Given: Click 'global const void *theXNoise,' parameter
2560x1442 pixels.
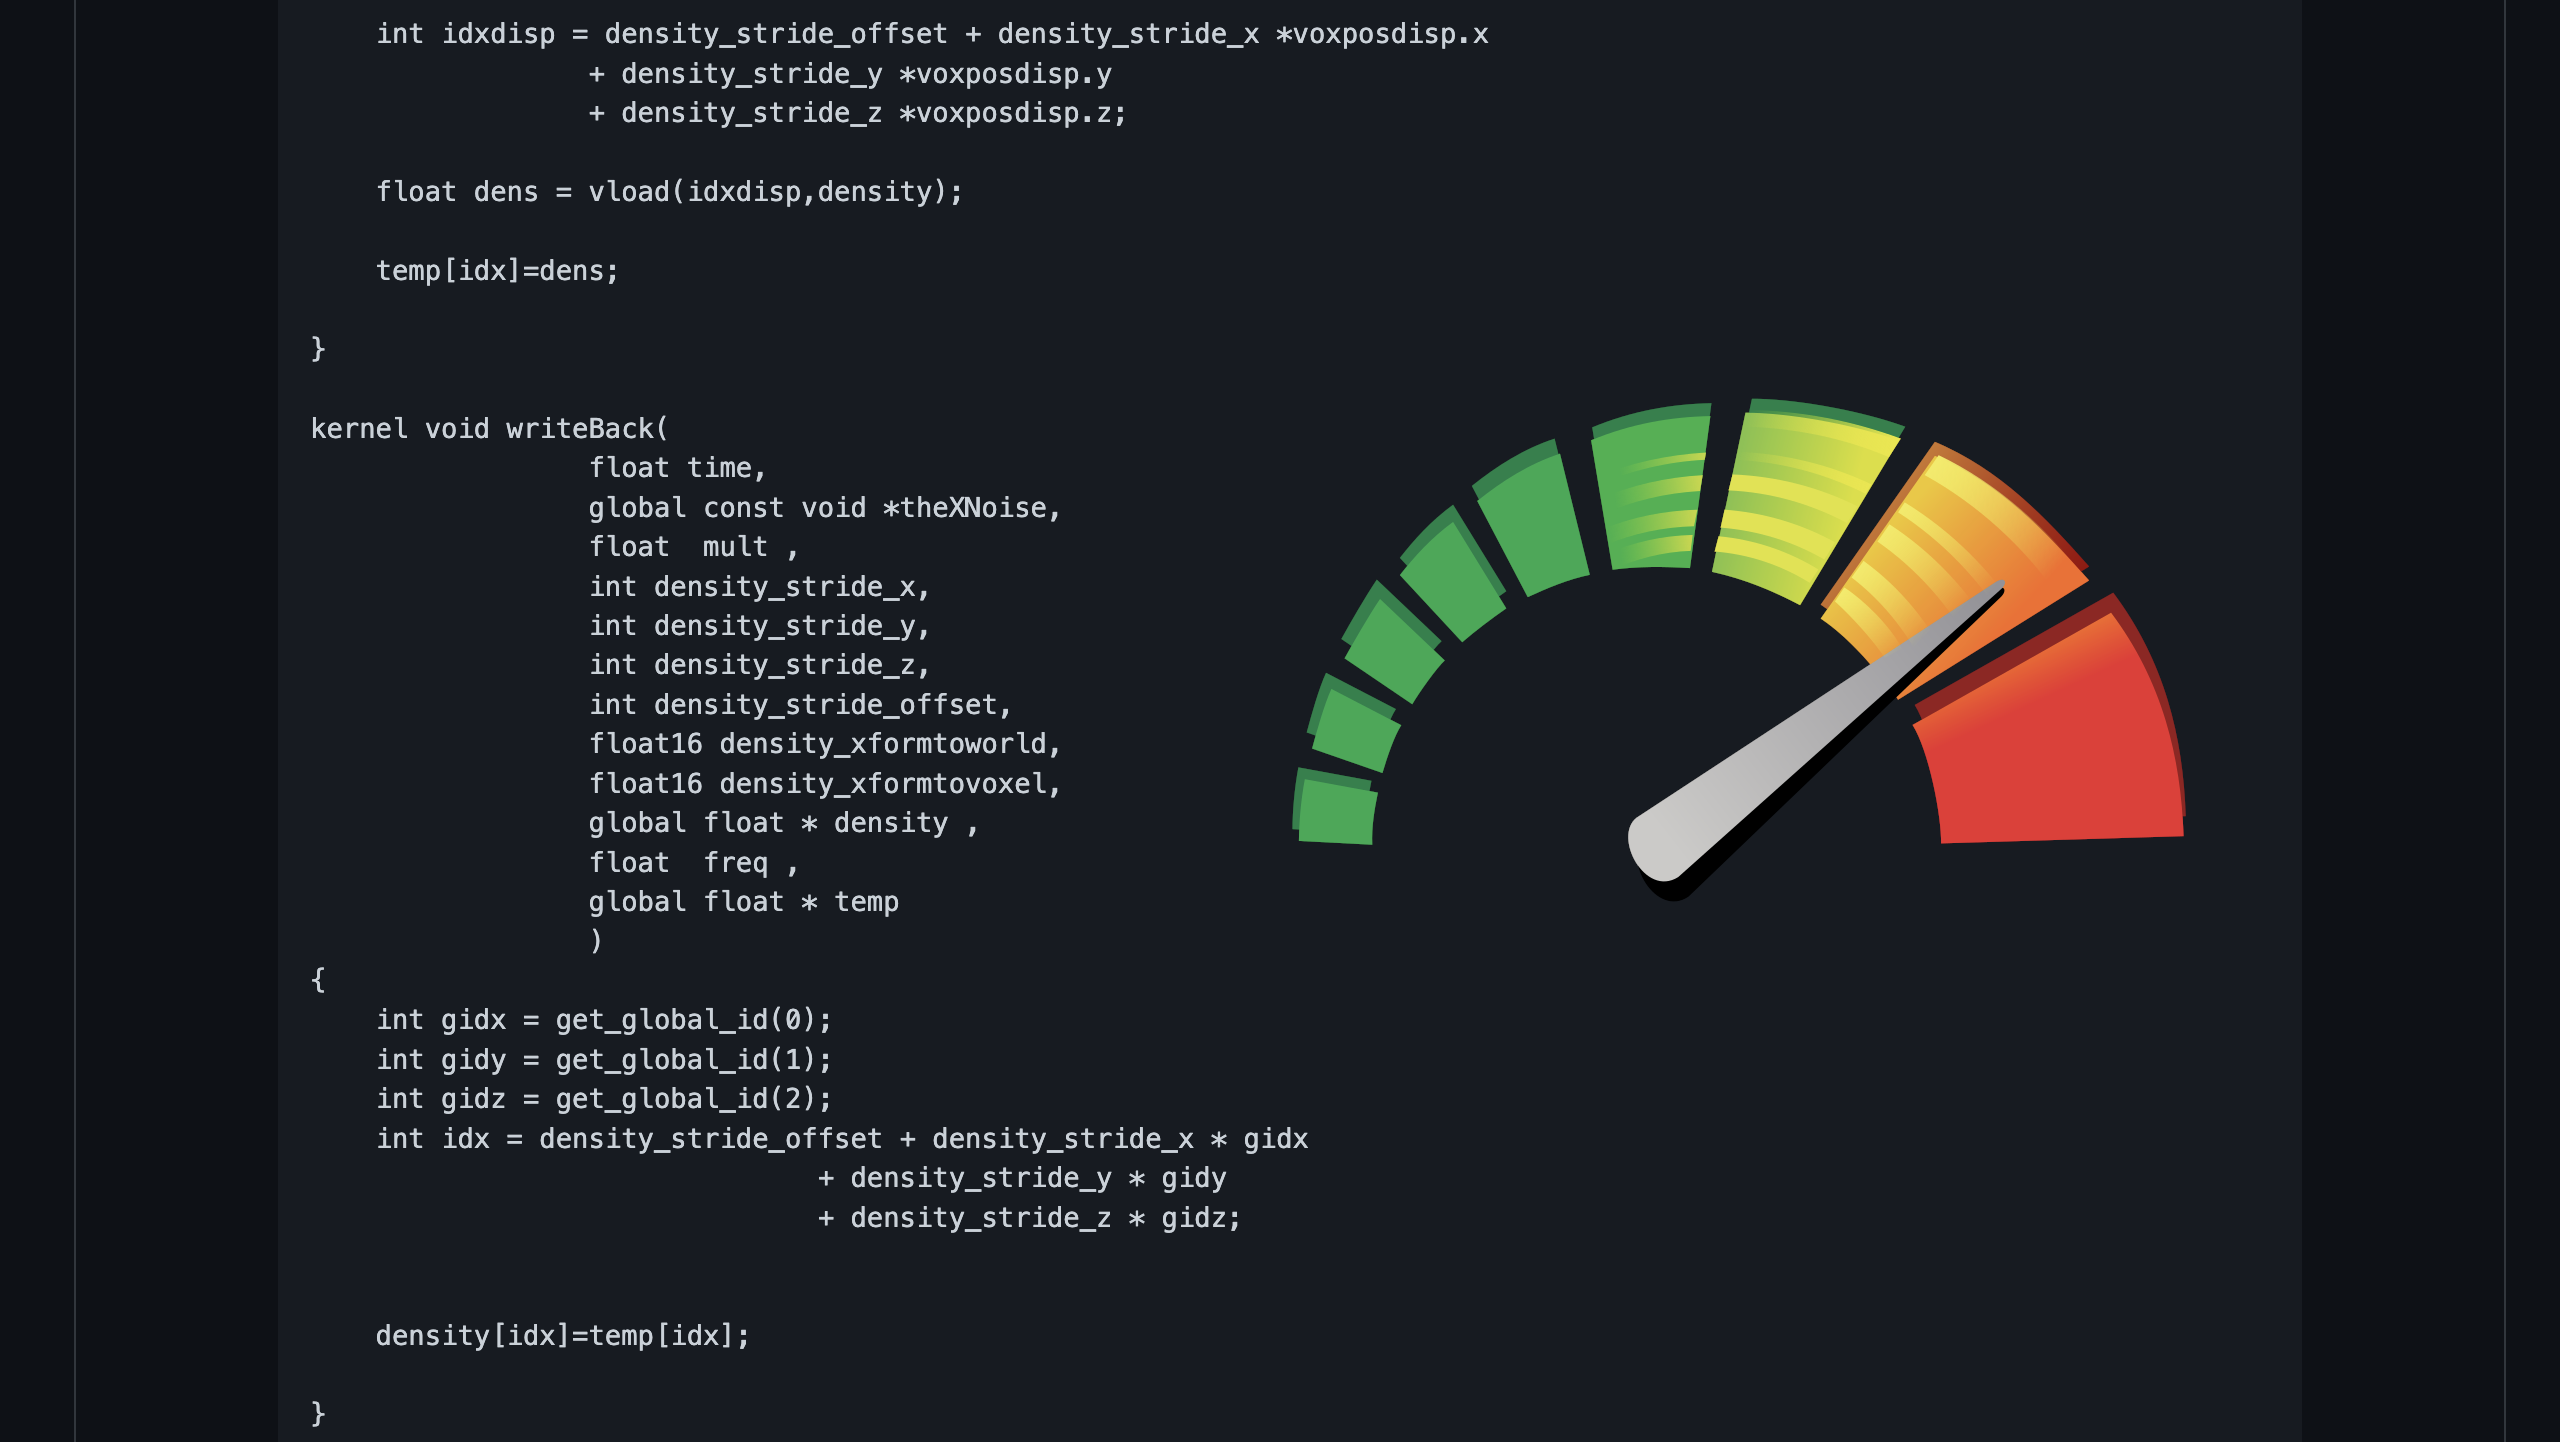Looking at the screenshot, I should click(824, 508).
